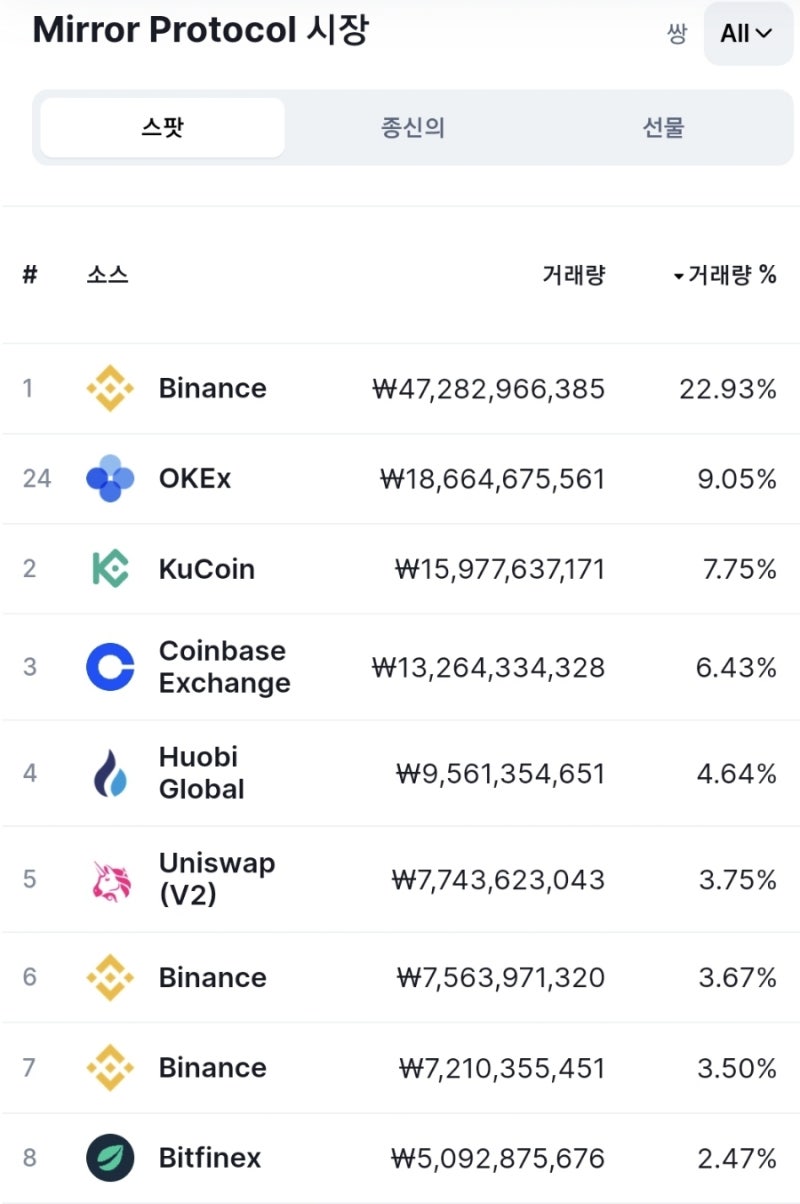Click the Coinbase Exchange logo icon

110,667
